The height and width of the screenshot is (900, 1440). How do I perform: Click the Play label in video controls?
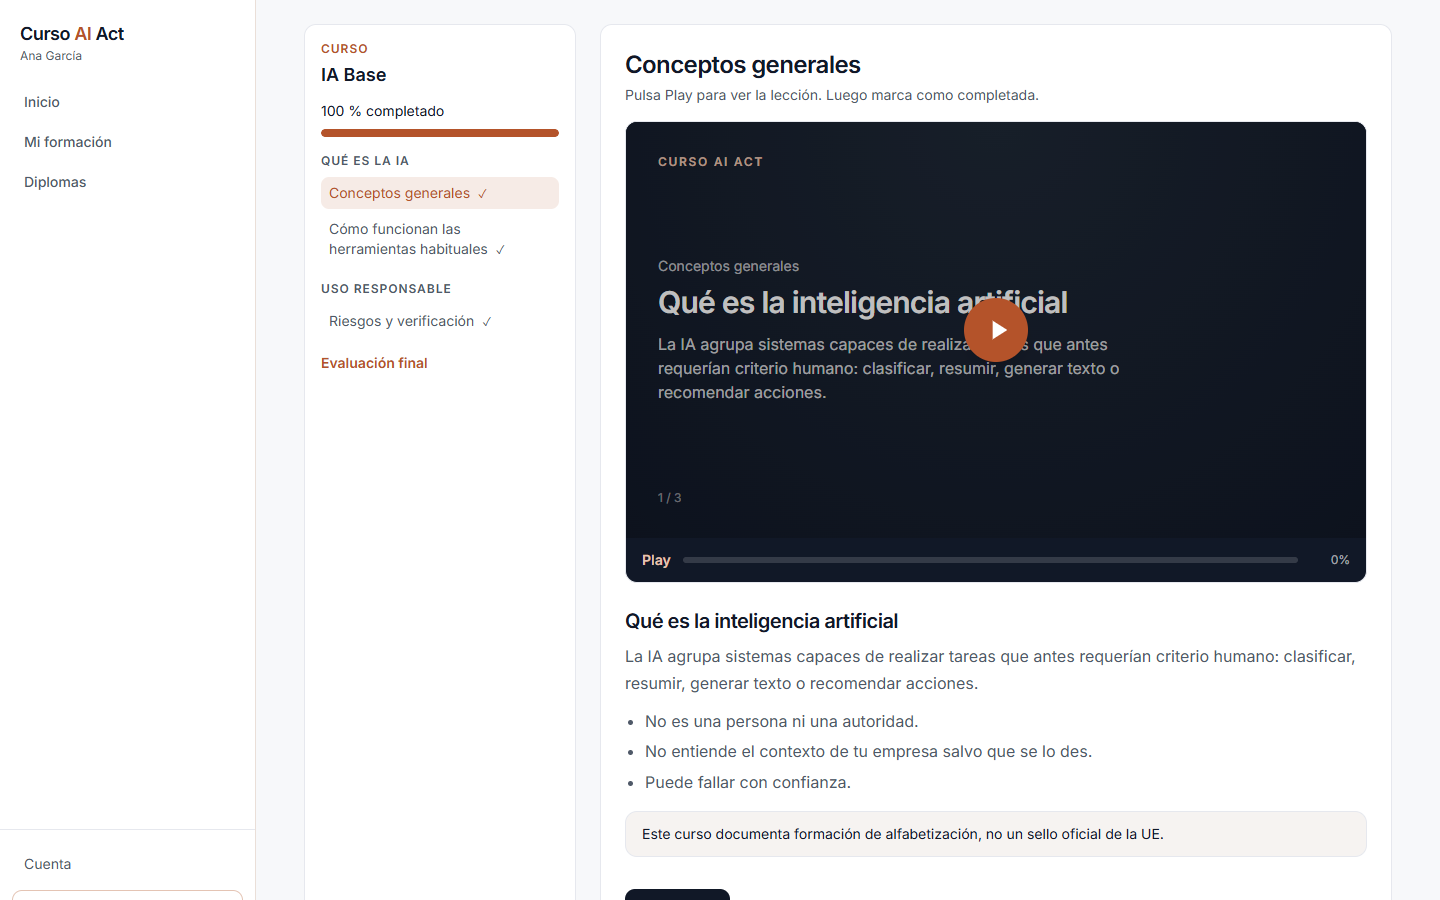(656, 560)
